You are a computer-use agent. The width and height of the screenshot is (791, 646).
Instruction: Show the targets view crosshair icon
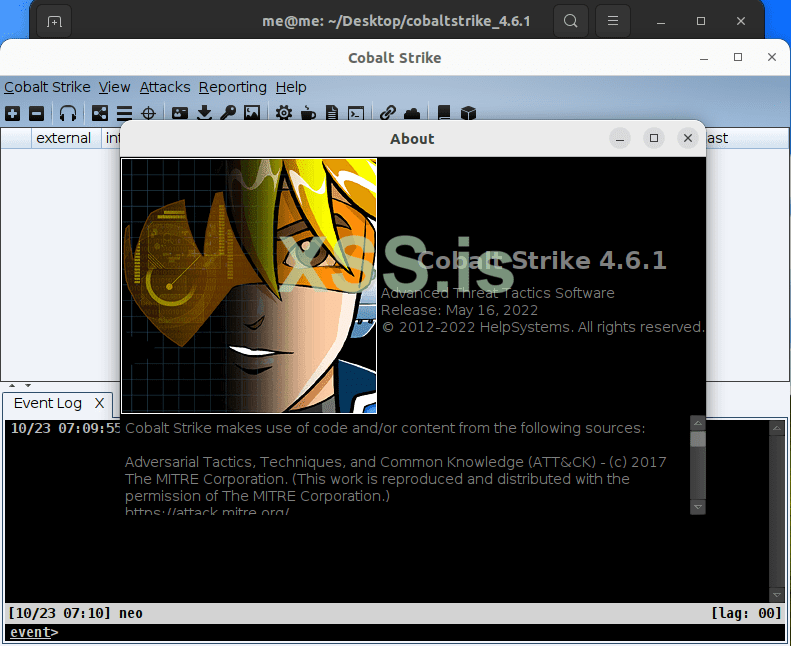coord(148,113)
